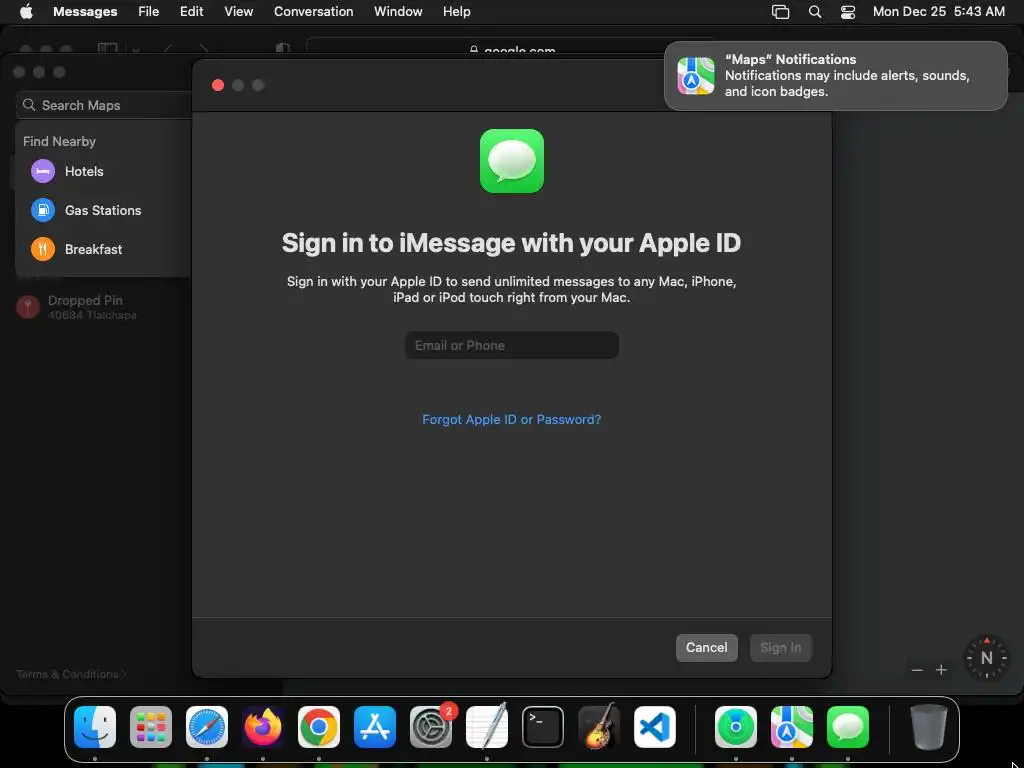The image size is (1024, 768).
Task: Open the View menu
Action: pyautogui.click(x=238, y=12)
